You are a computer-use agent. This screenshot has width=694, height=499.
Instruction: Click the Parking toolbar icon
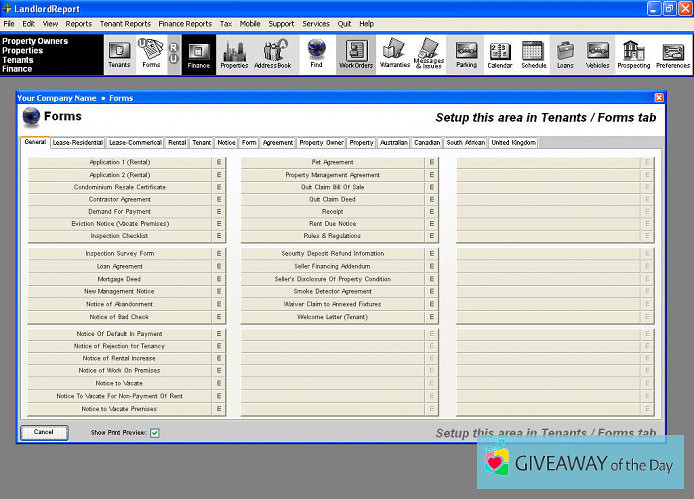point(466,54)
